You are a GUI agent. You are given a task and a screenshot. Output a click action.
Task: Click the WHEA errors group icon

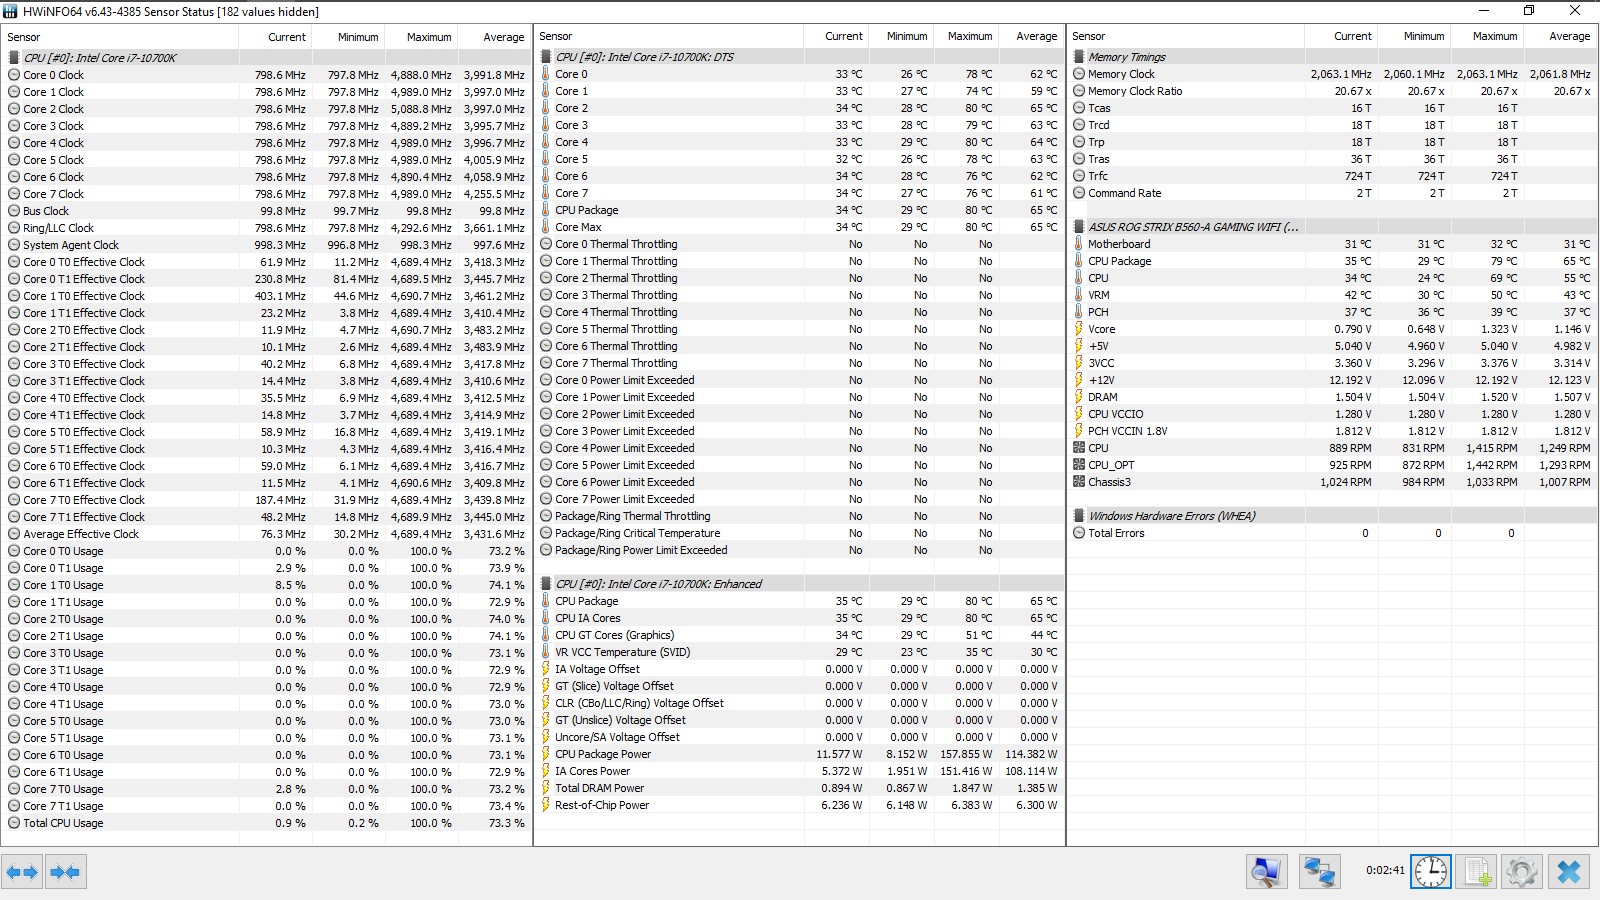[x=1079, y=516]
